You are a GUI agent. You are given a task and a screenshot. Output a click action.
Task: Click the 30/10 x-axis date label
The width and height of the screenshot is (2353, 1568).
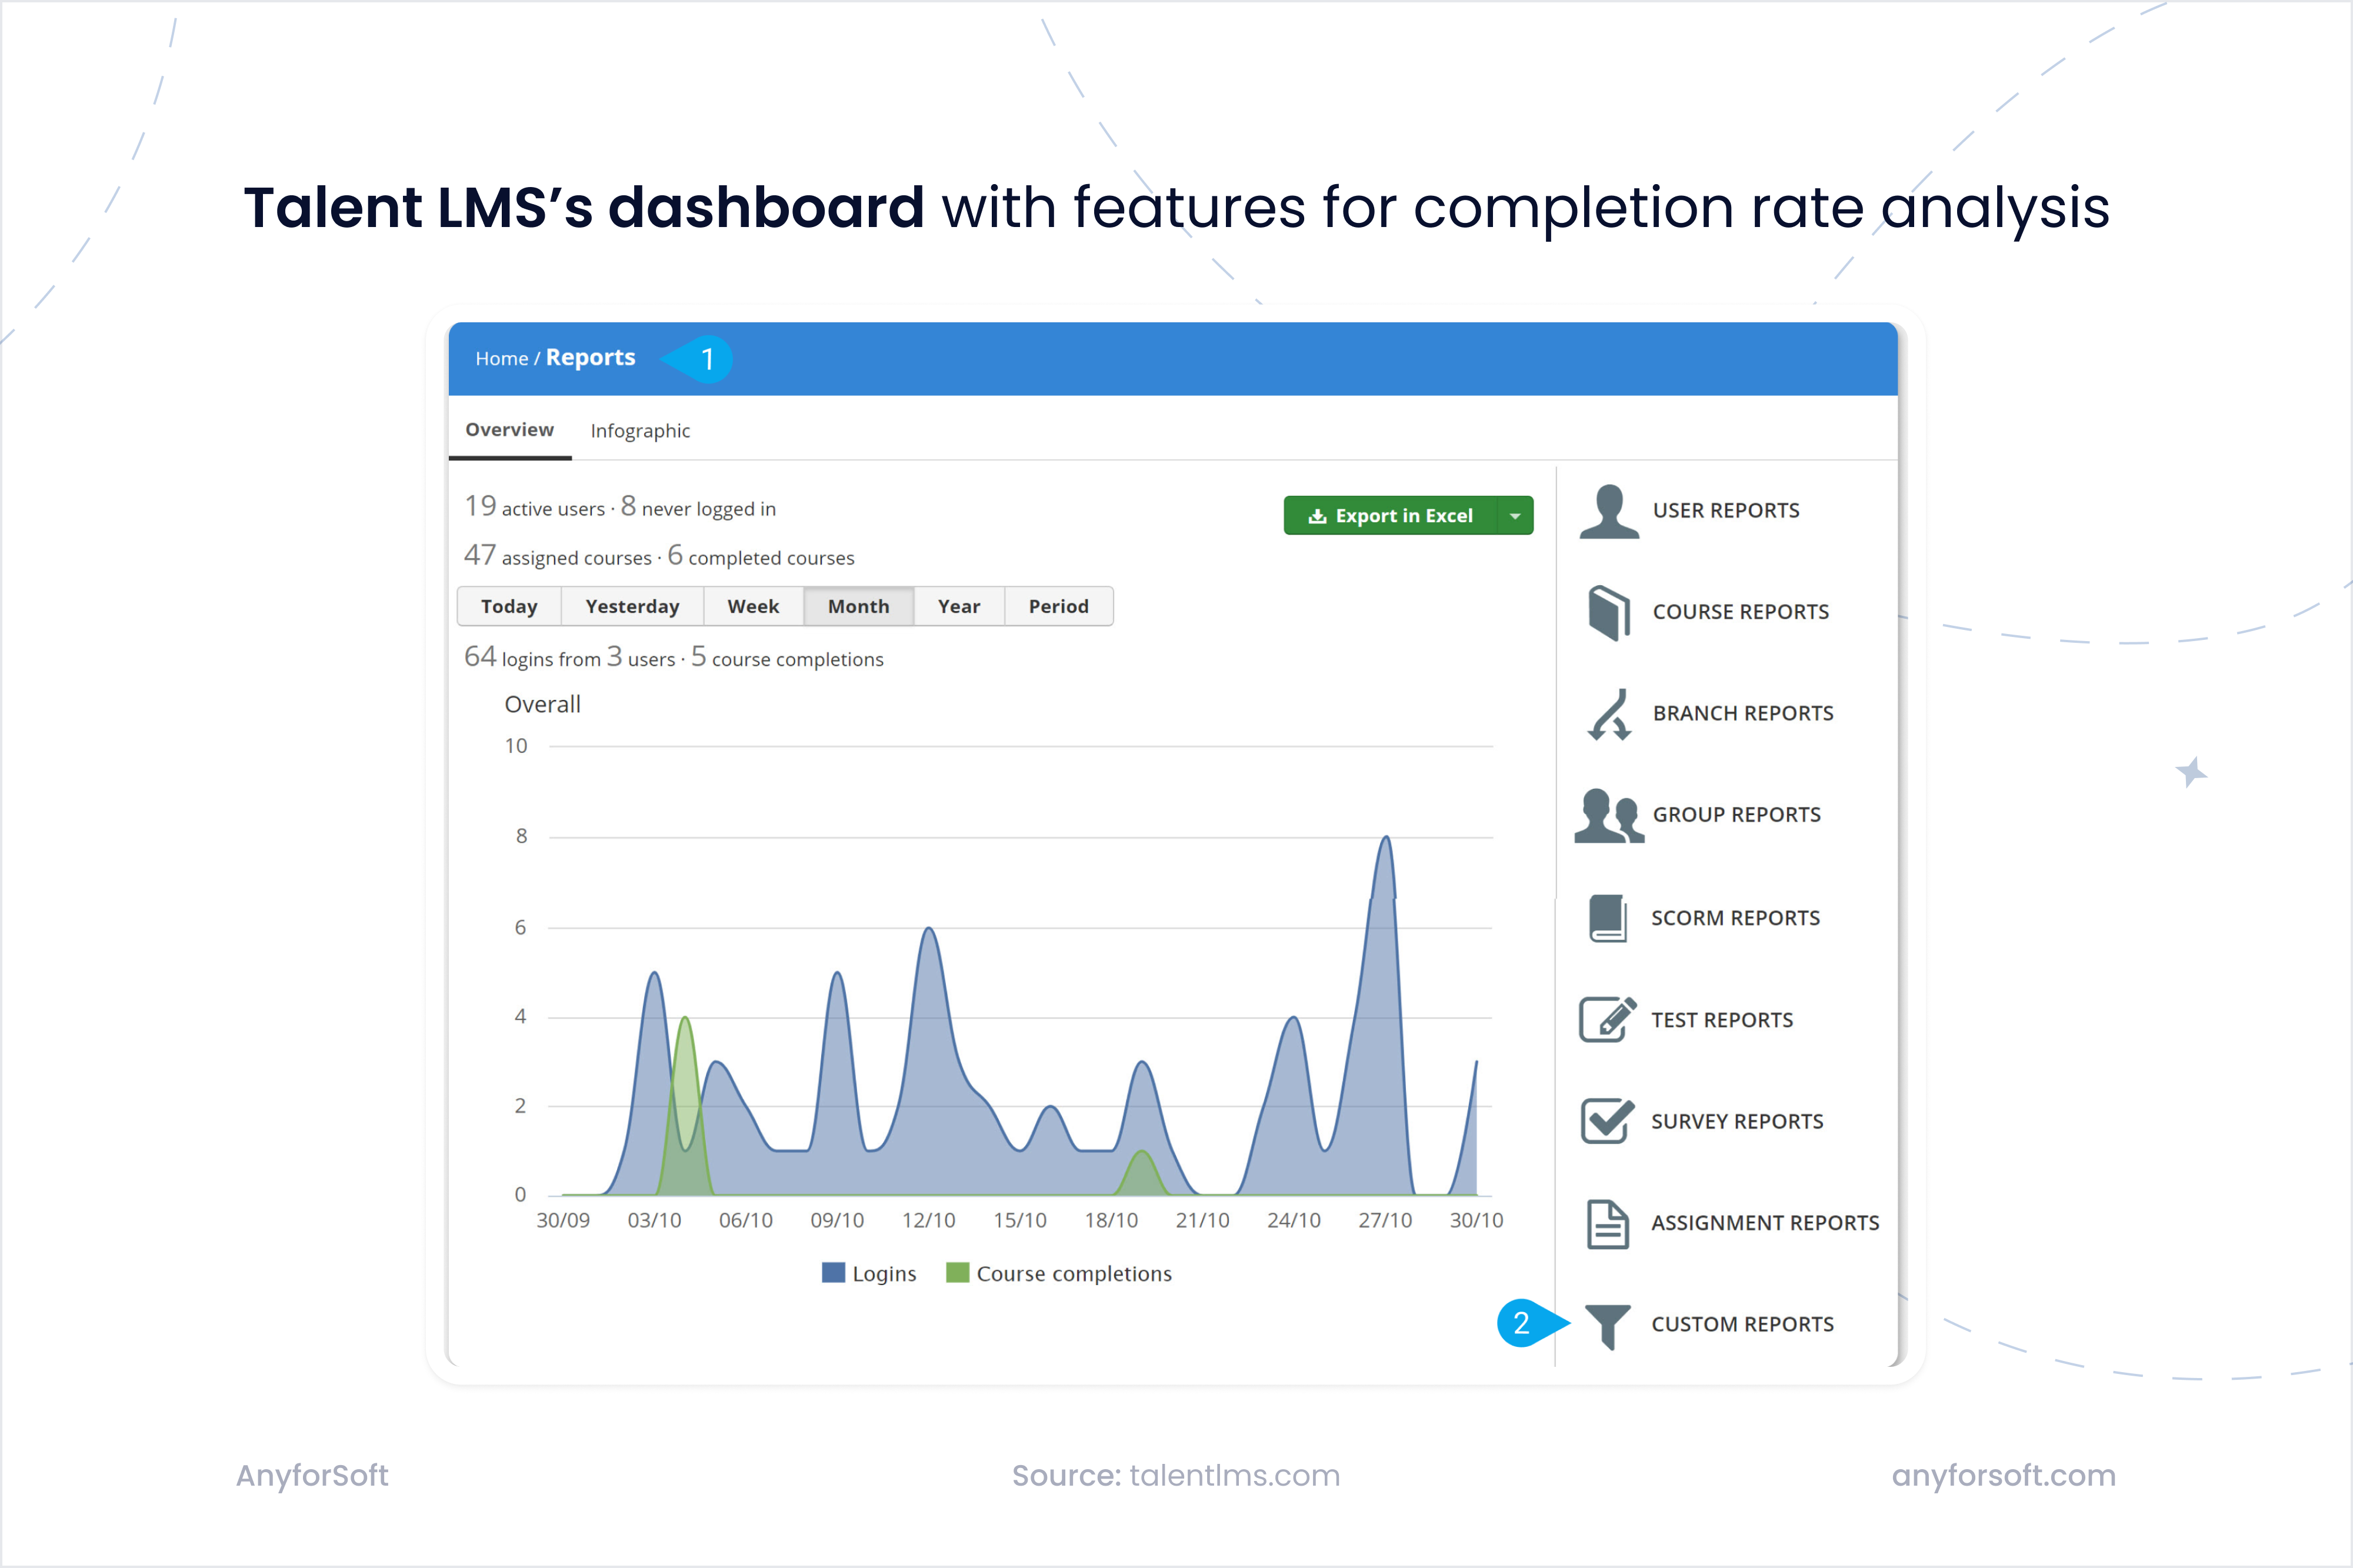point(1476,1221)
